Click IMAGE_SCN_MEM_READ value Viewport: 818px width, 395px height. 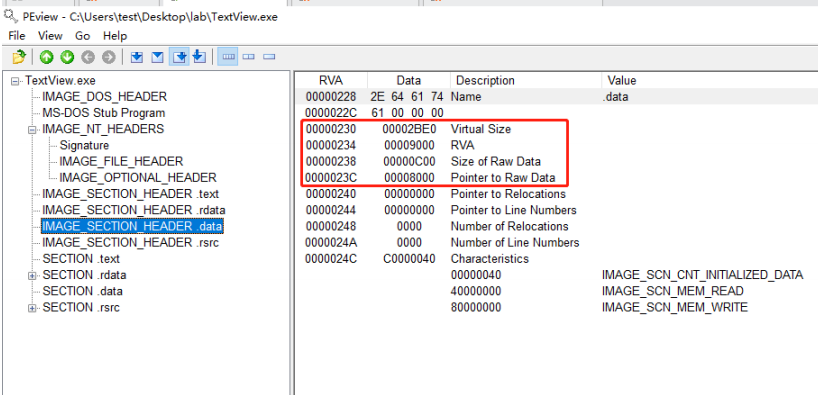pos(672,291)
